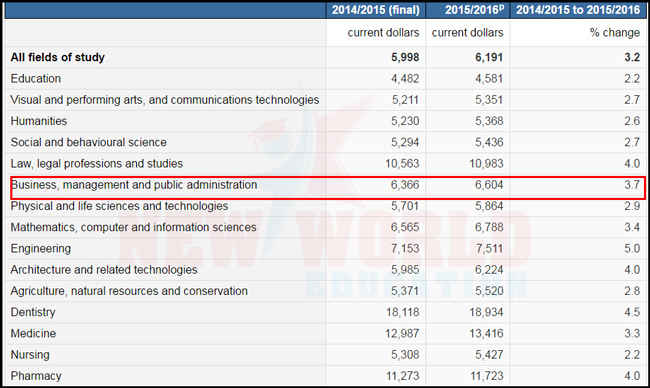650x388 pixels.
Task: Click Social and behavioural science label
Action: 88,142
